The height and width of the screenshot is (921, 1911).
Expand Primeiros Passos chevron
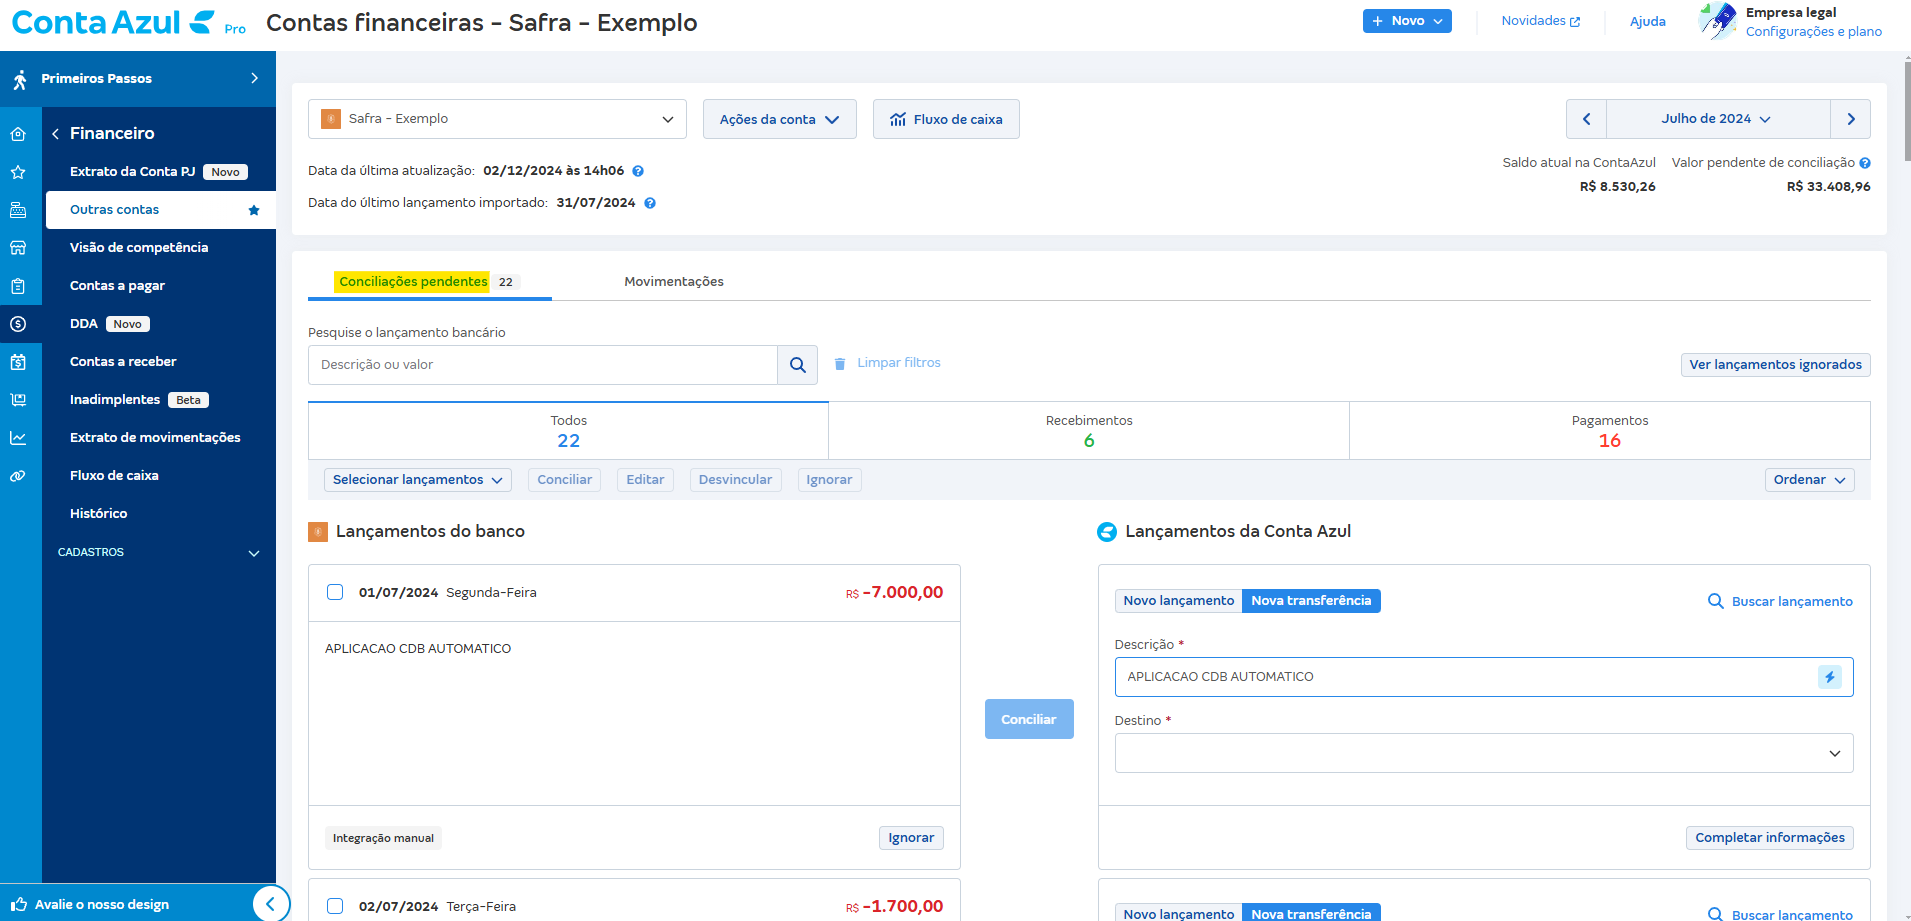click(x=255, y=78)
